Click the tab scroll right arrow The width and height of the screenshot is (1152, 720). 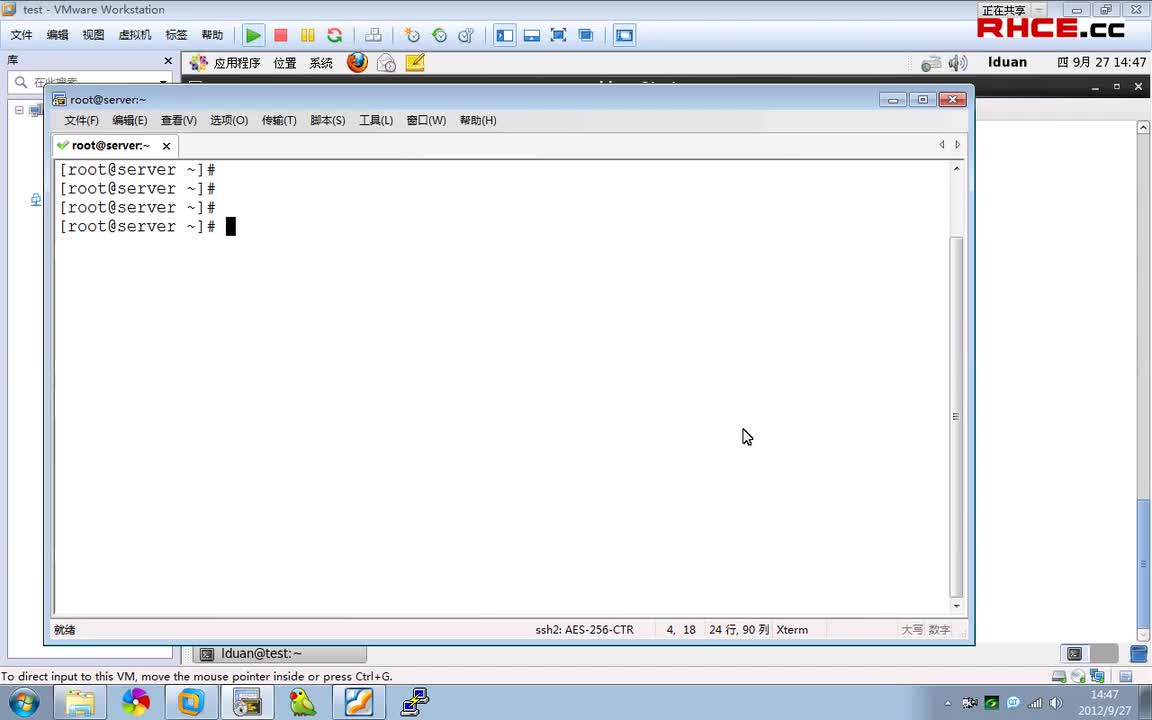pyautogui.click(x=957, y=145)
